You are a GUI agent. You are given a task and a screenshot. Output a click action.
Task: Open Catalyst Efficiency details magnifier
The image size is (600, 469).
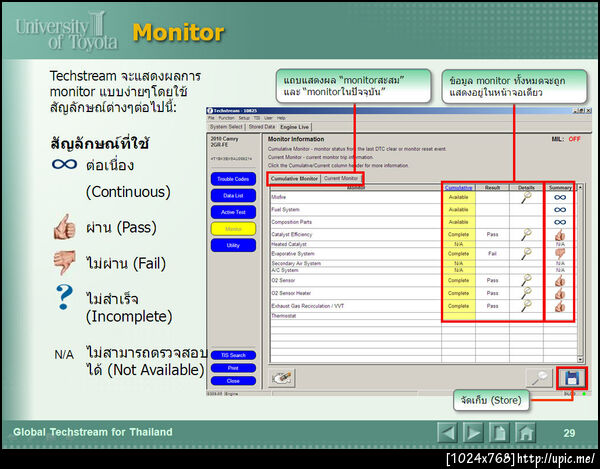(527, 234)
